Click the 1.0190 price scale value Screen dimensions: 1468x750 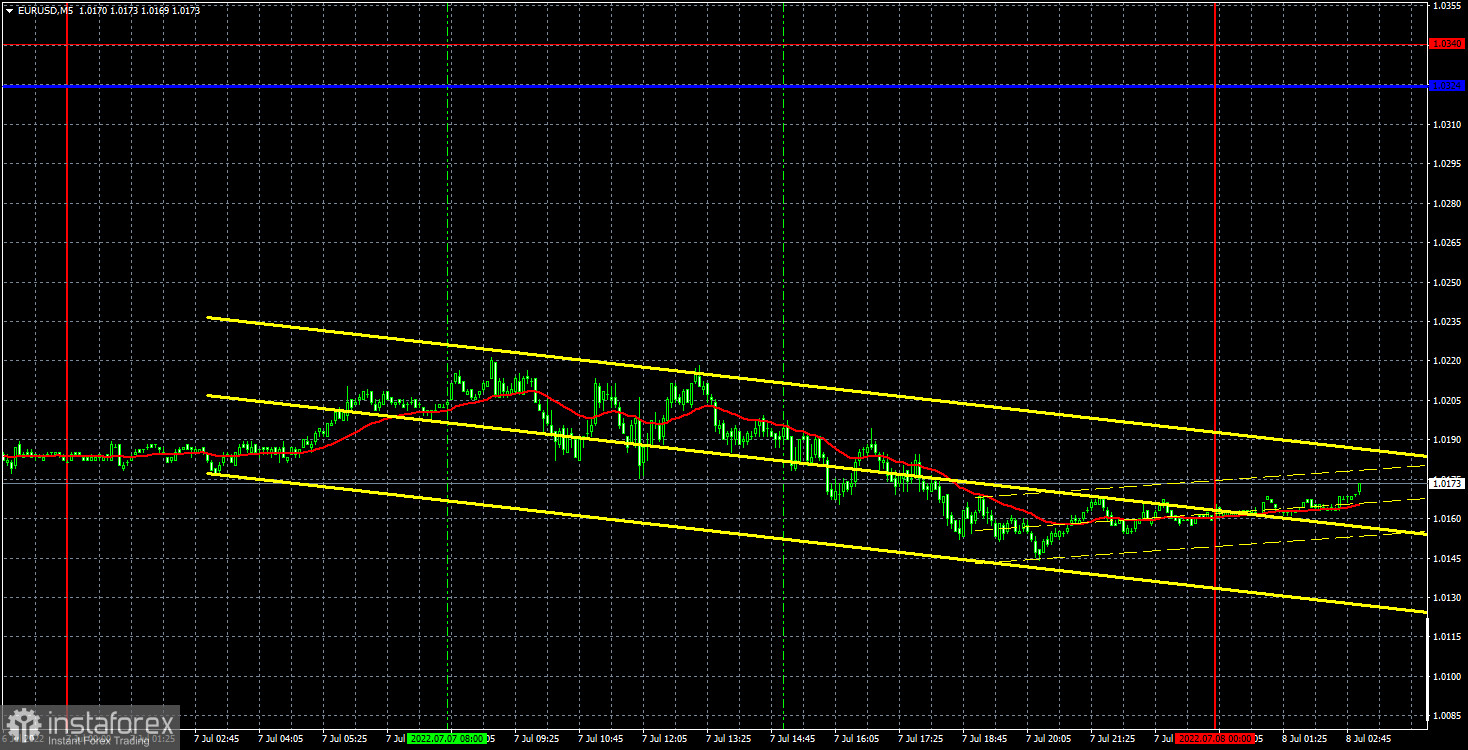coord(1447,439)
